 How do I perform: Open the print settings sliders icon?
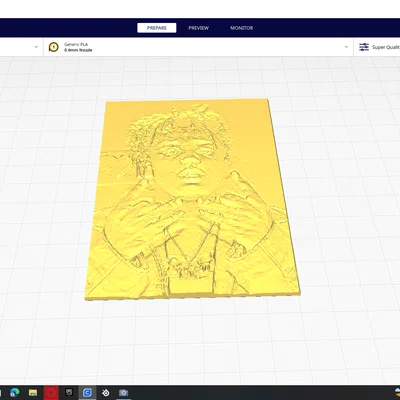pyautogui.click(x=364, y=47)
